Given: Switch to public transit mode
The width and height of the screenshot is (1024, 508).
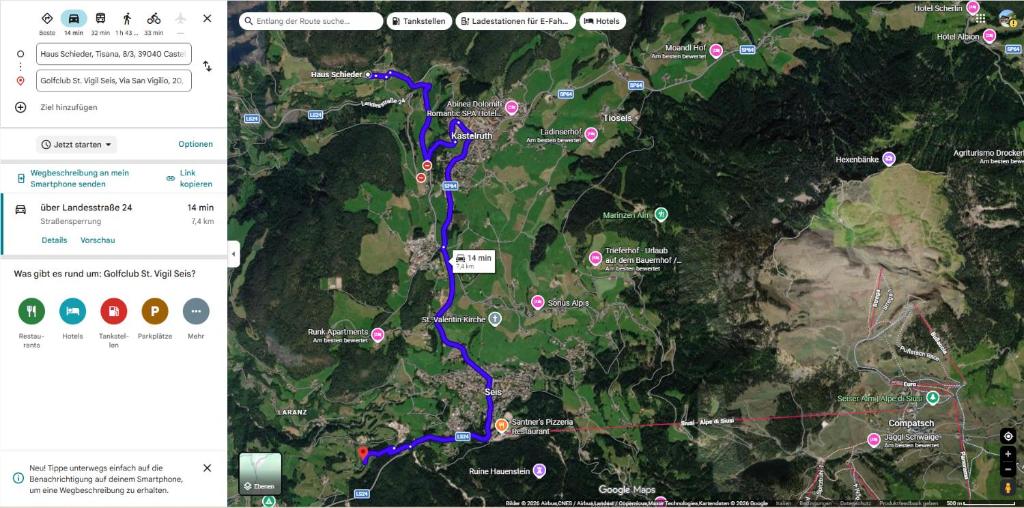Looking at the screenshot, I should (101, 18).
